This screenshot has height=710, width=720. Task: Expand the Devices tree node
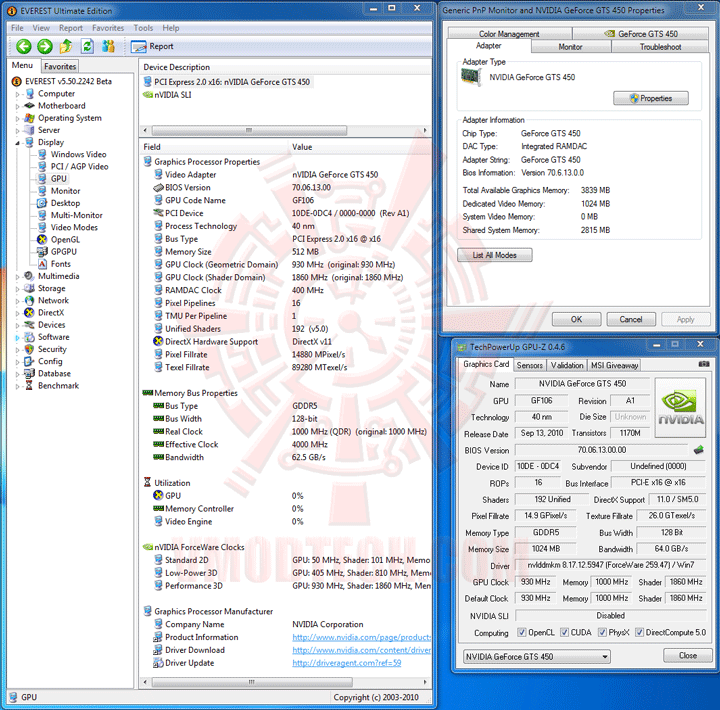point(18,325)
